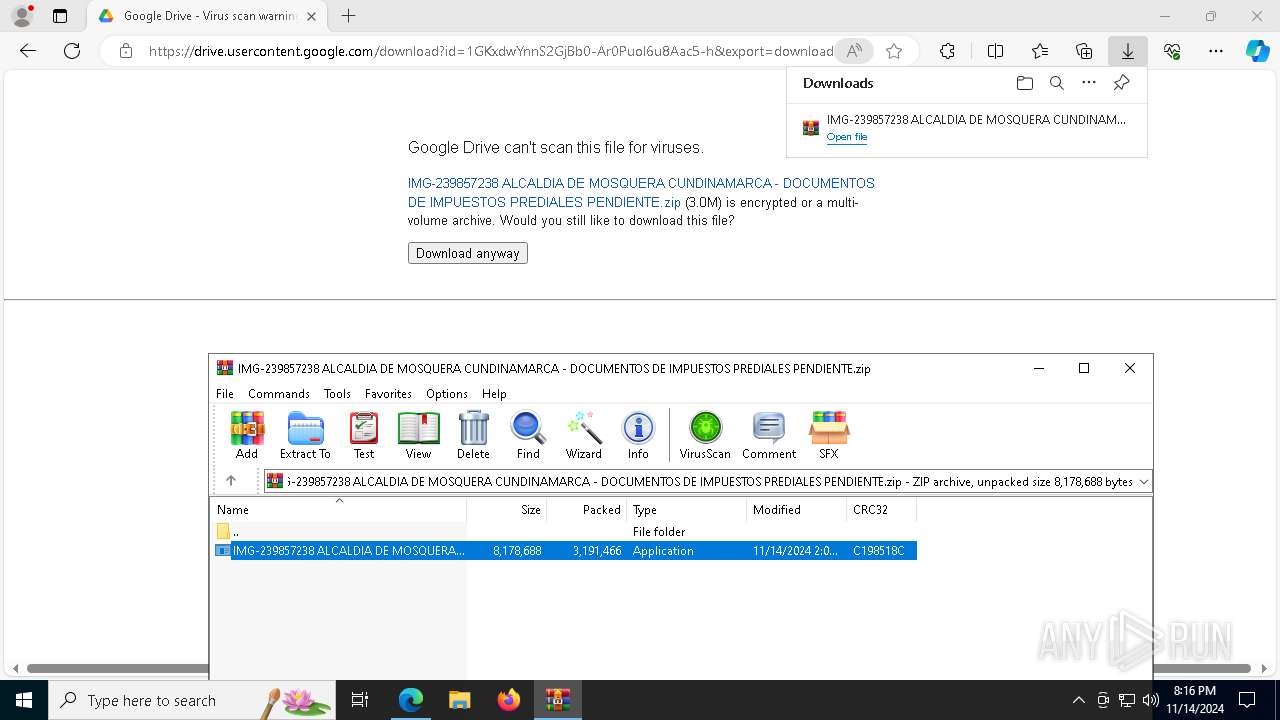Launch Firefox from taskbar

tap(508, 700)
